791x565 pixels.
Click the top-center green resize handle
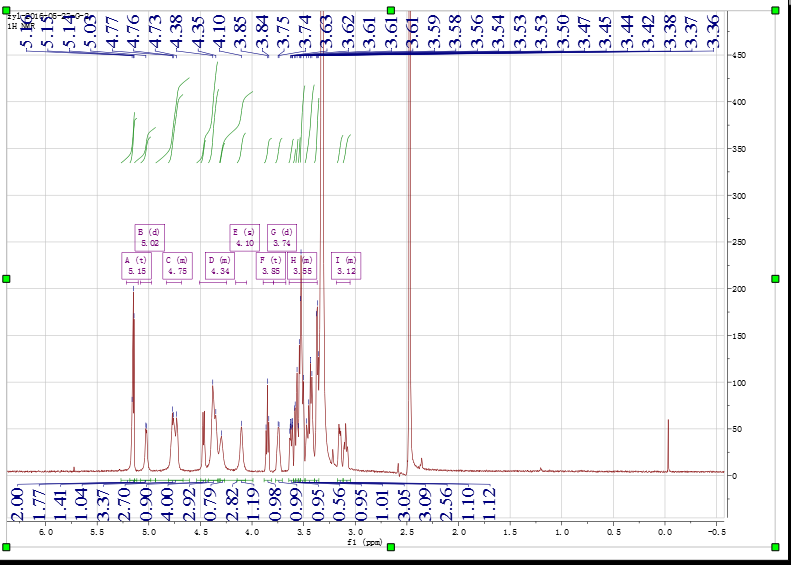tap(390, 11)
